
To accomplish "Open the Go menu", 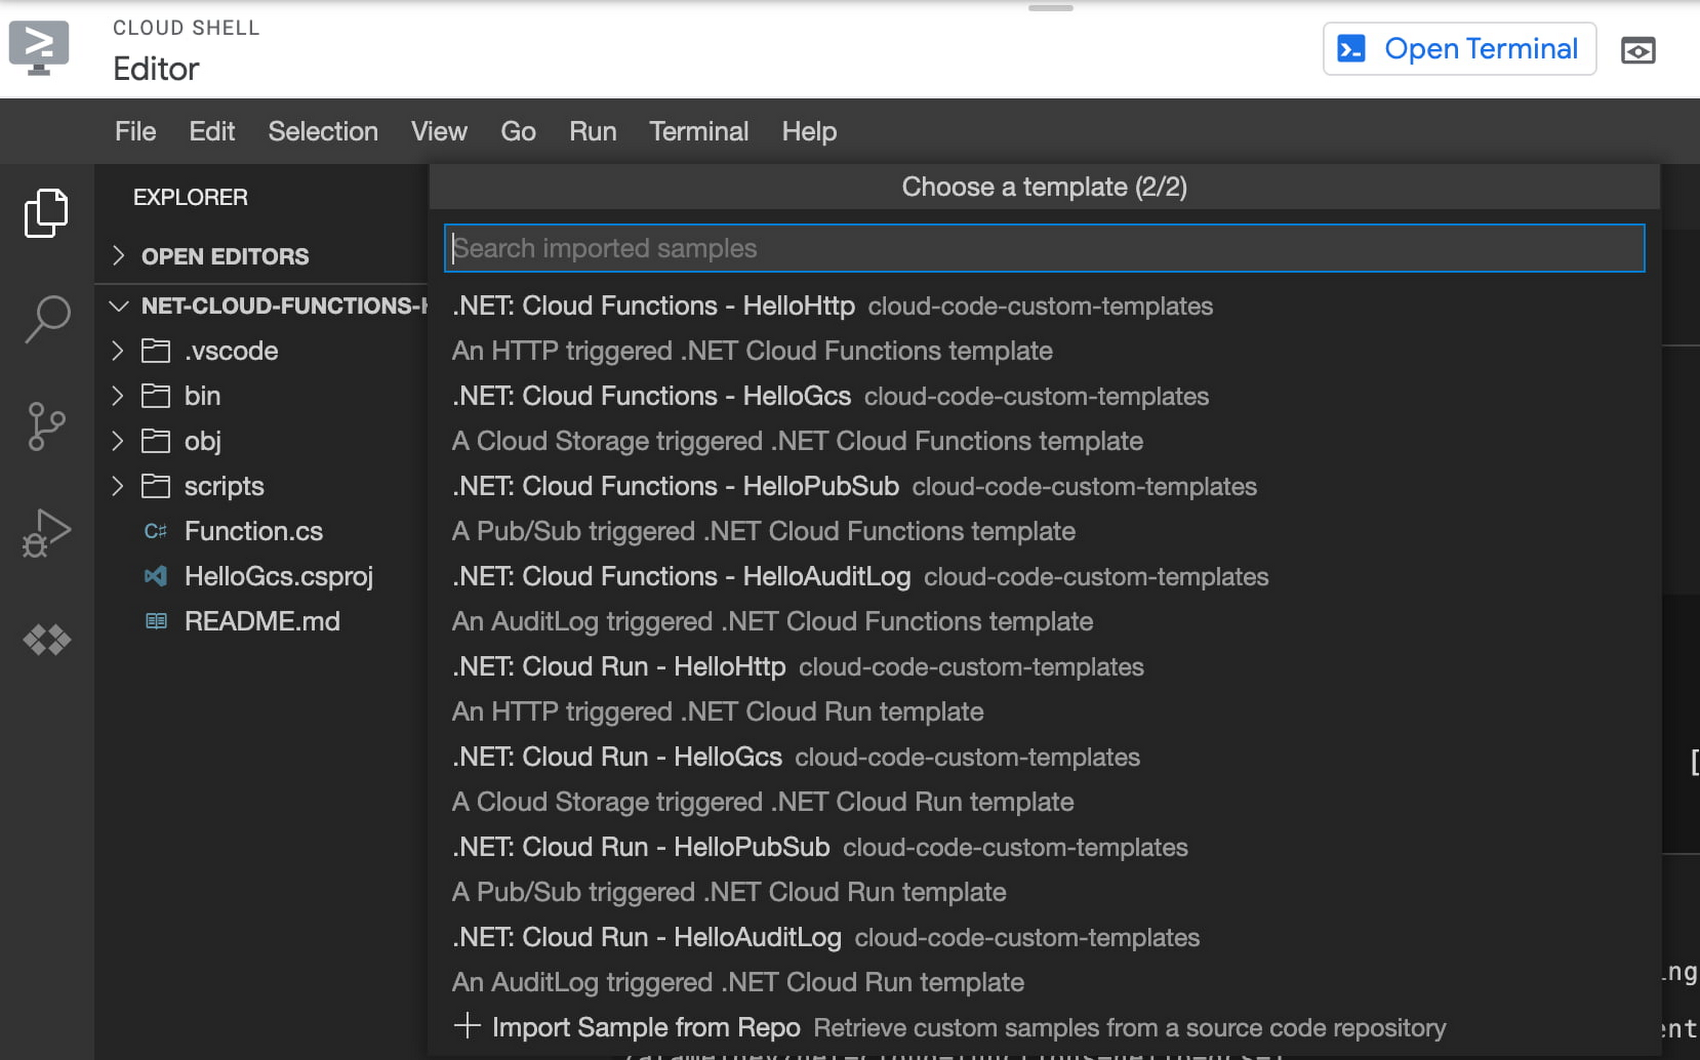I will (x=518, y=131).
